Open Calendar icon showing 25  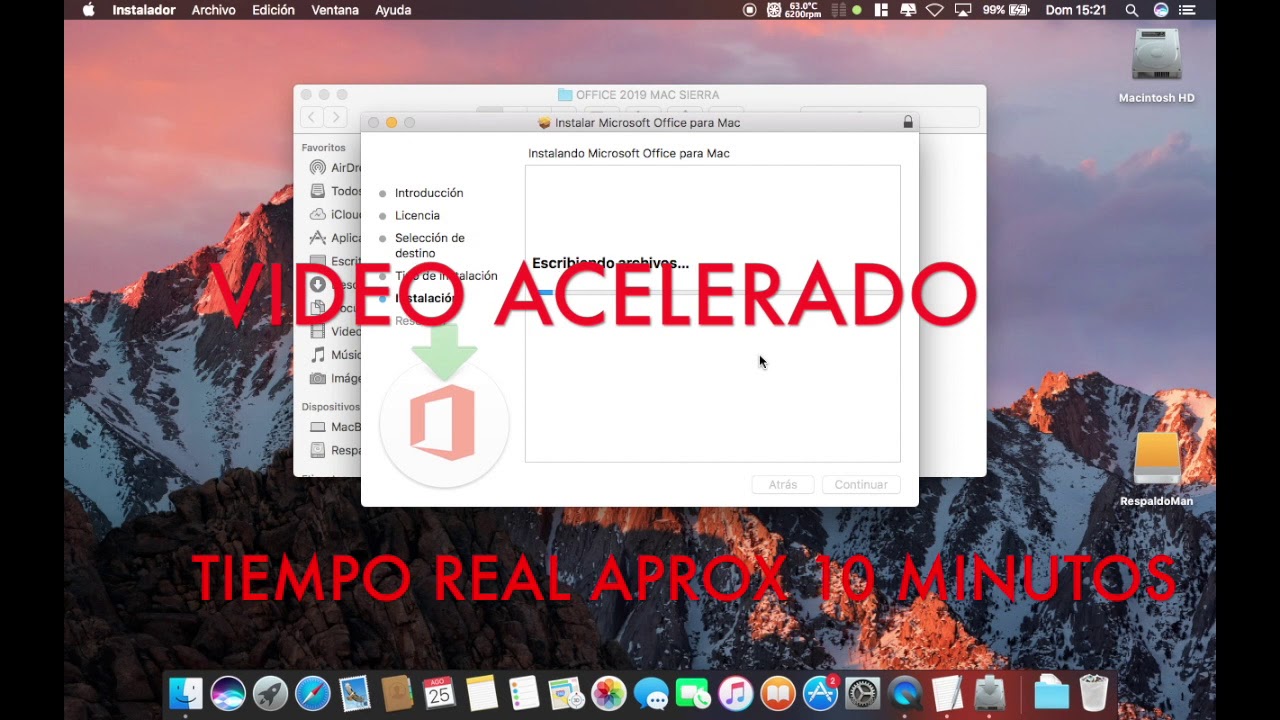point(439,693)
